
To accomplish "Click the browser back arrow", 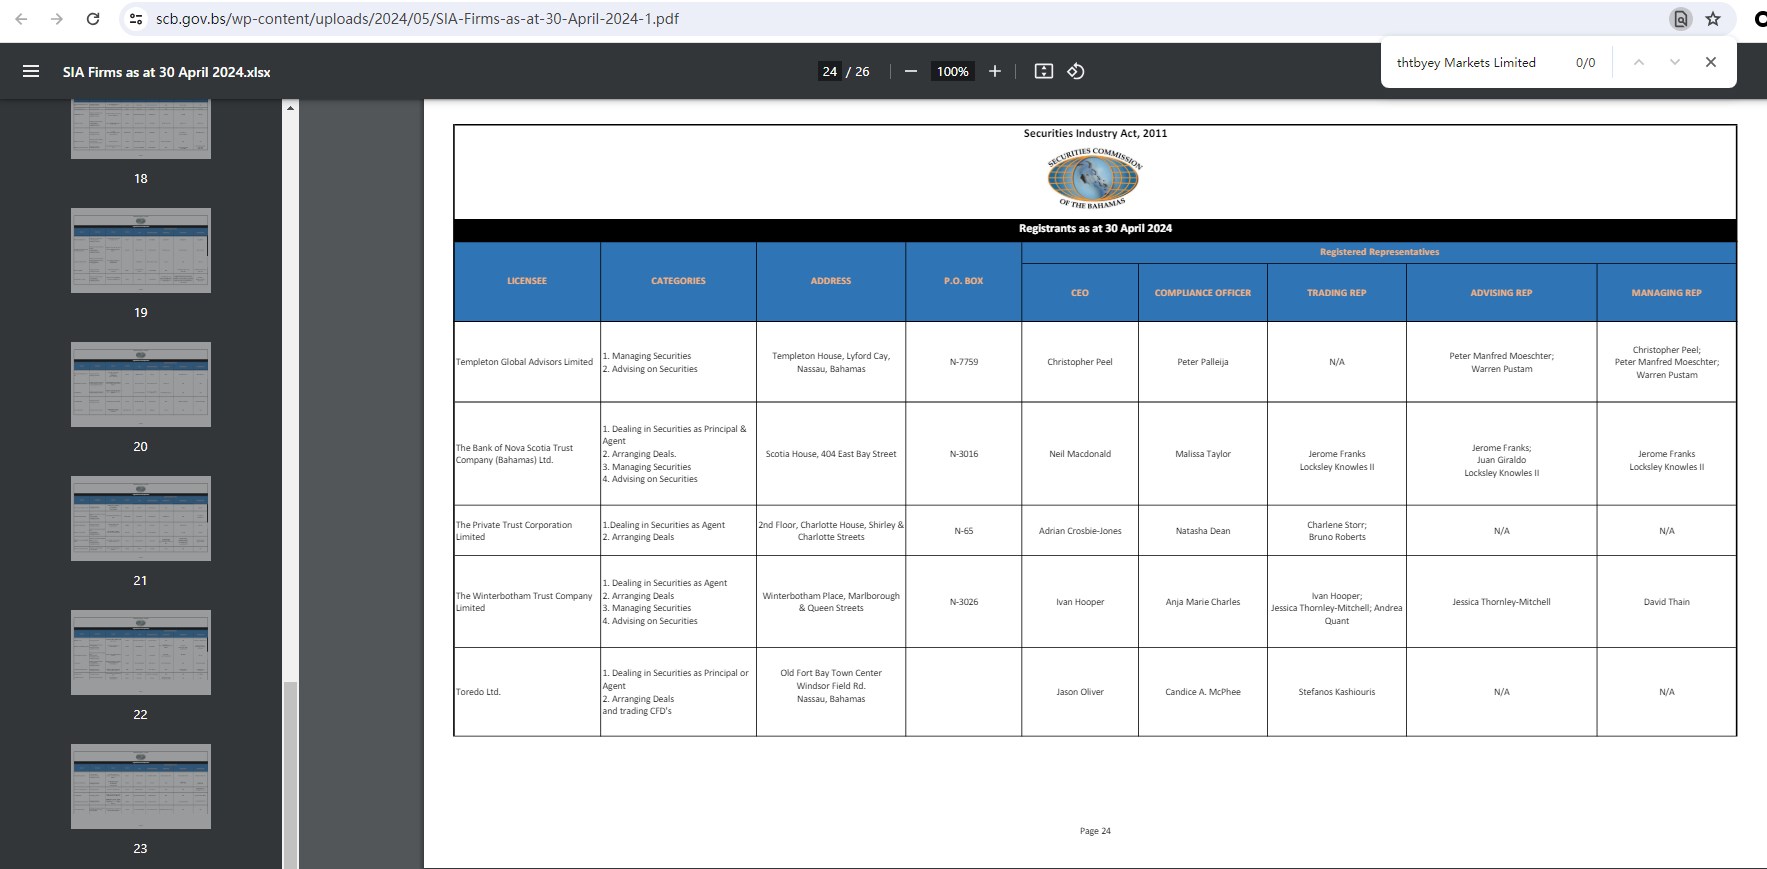I will 21,19.
